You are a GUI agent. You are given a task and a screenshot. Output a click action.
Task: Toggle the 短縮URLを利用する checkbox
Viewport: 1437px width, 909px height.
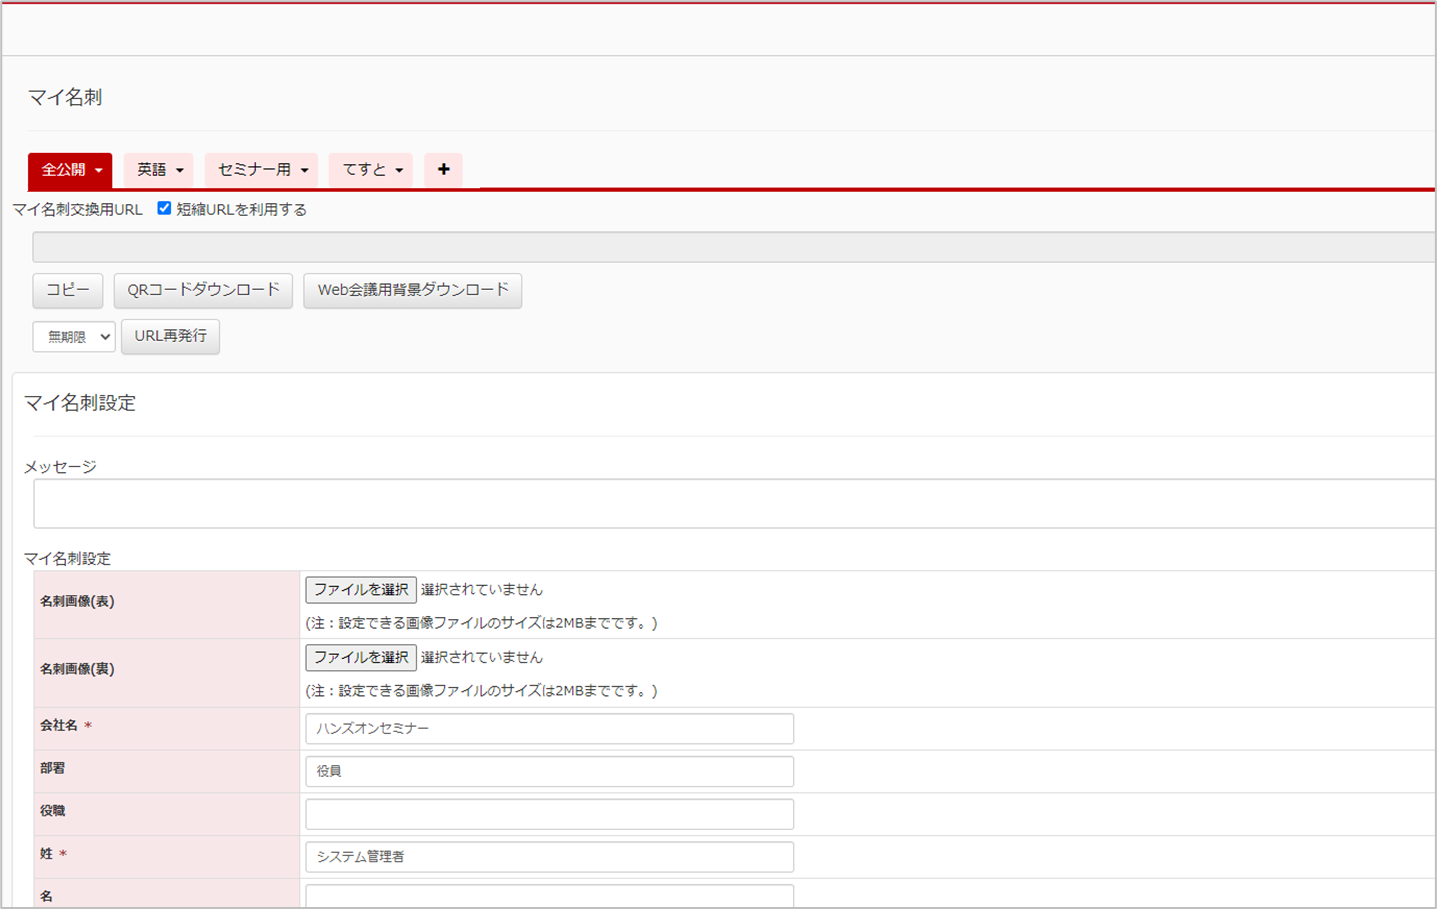(x=164, y=209)
